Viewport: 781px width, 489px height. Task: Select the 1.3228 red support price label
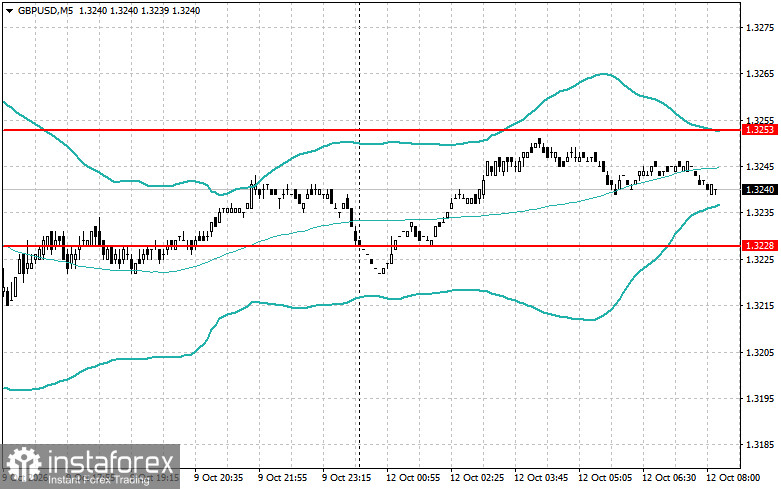760,245
